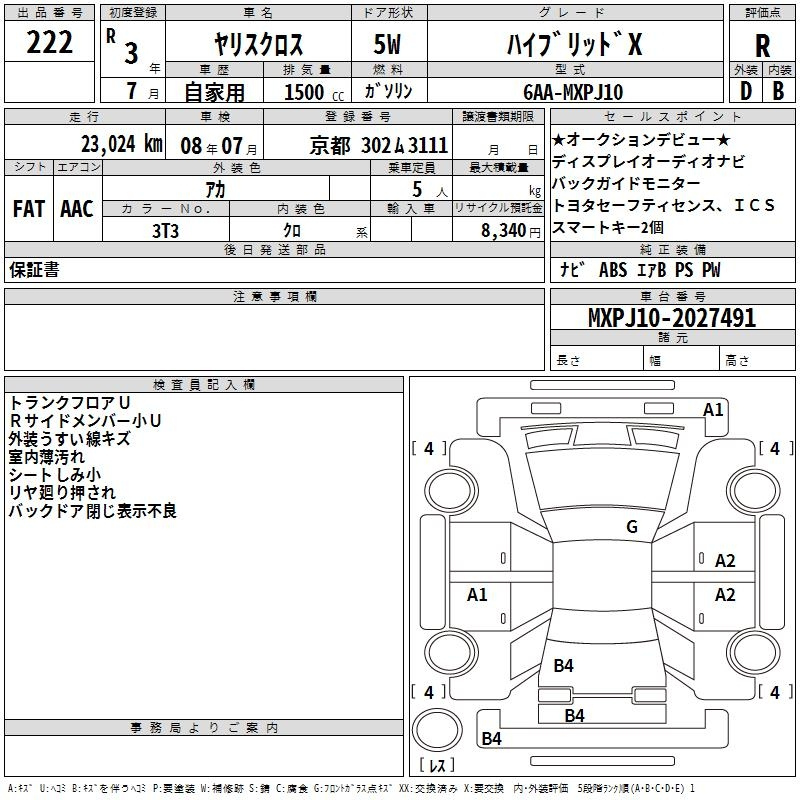Image resolution: width=800 pixels, height=800 pixels.
Task: Select the 後日発送部品 header
Action: (x=274, y=249)
